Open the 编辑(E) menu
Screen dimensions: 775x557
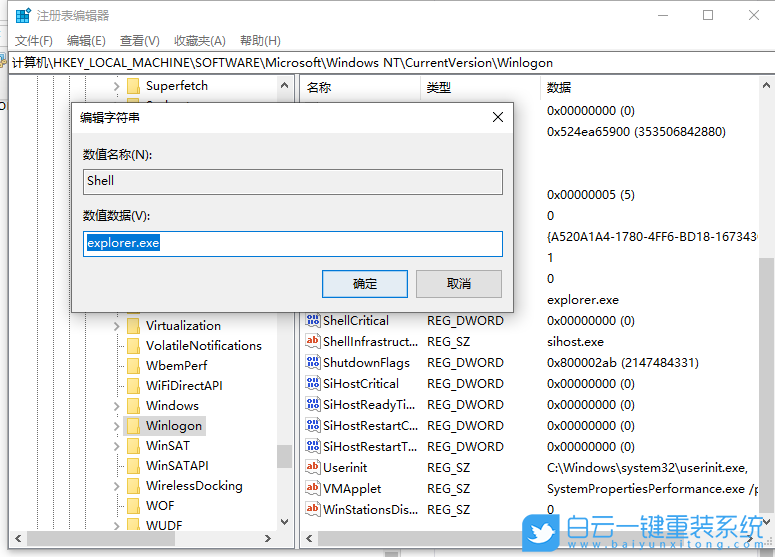click(86, 41)
